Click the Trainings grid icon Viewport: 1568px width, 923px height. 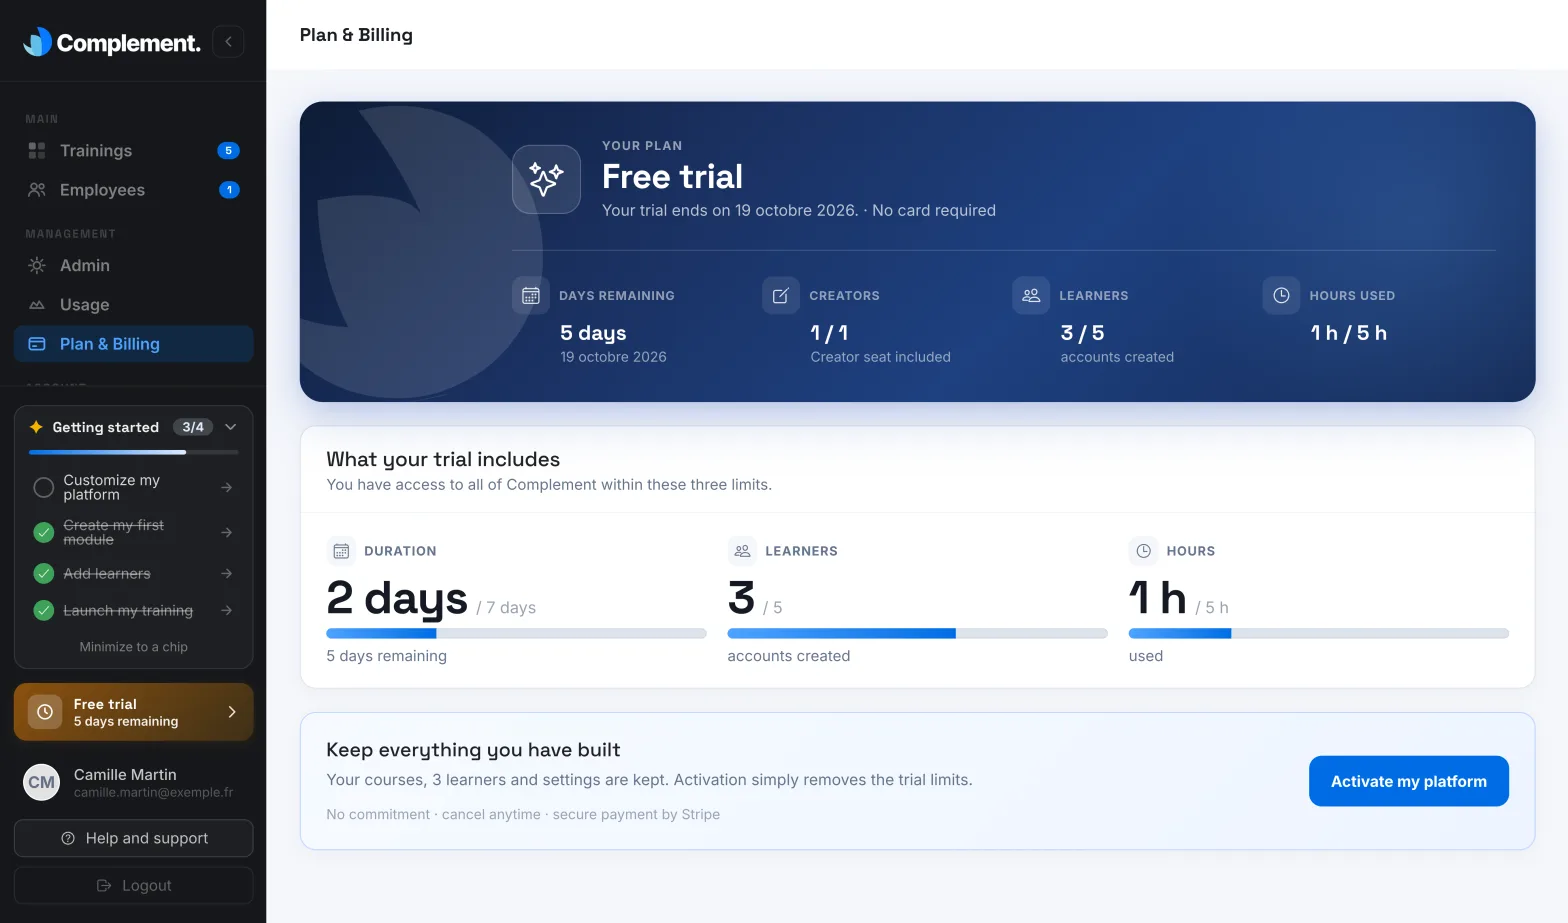coord(37,151)
